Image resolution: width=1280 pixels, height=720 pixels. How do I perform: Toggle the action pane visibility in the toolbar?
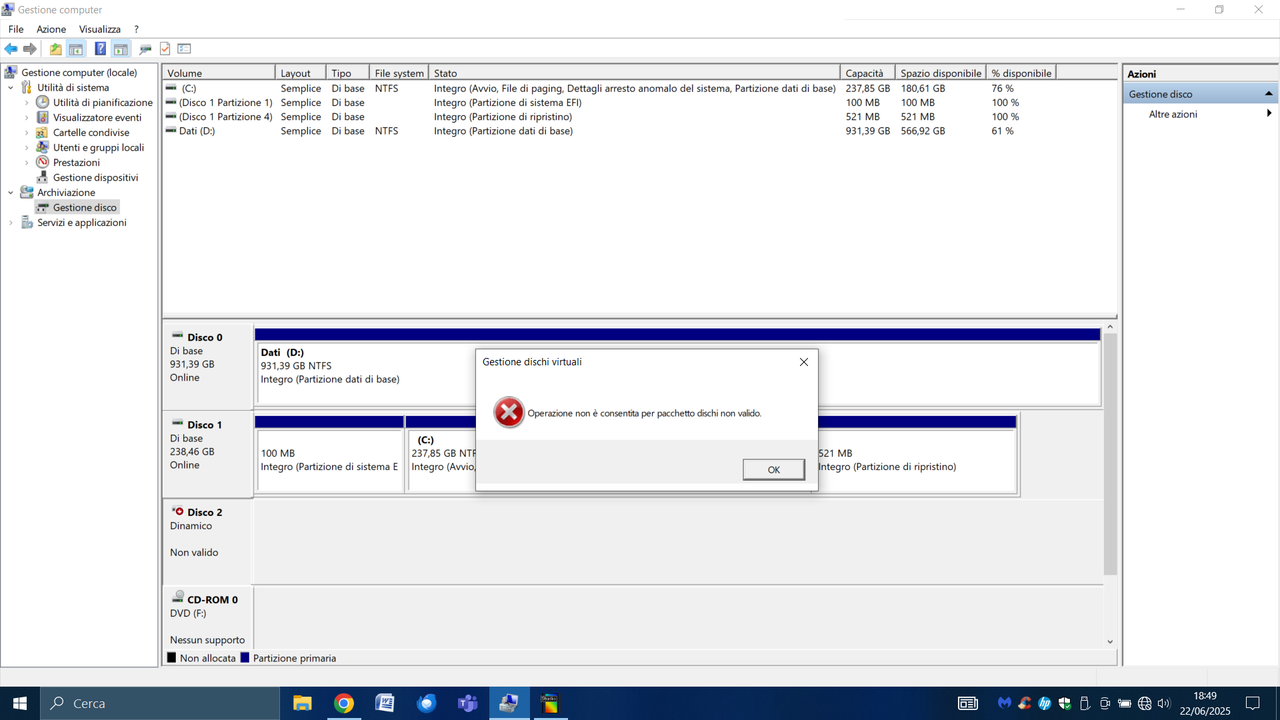point(122,48)
